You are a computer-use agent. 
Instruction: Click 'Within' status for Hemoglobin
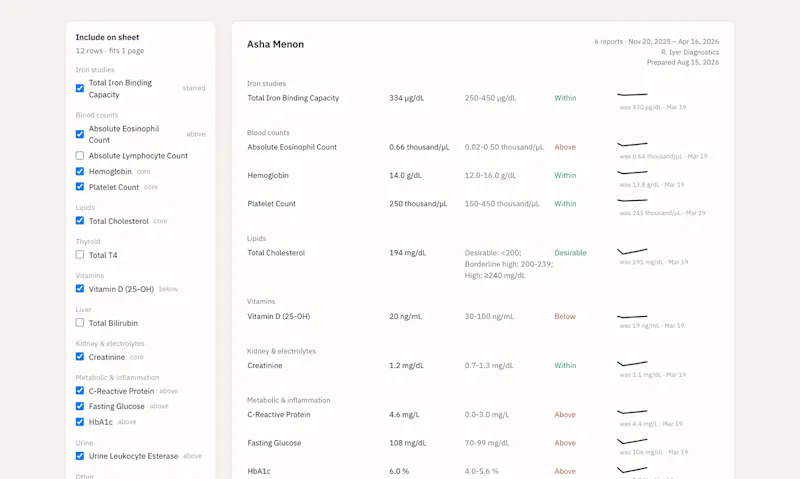tap(565, 175)
